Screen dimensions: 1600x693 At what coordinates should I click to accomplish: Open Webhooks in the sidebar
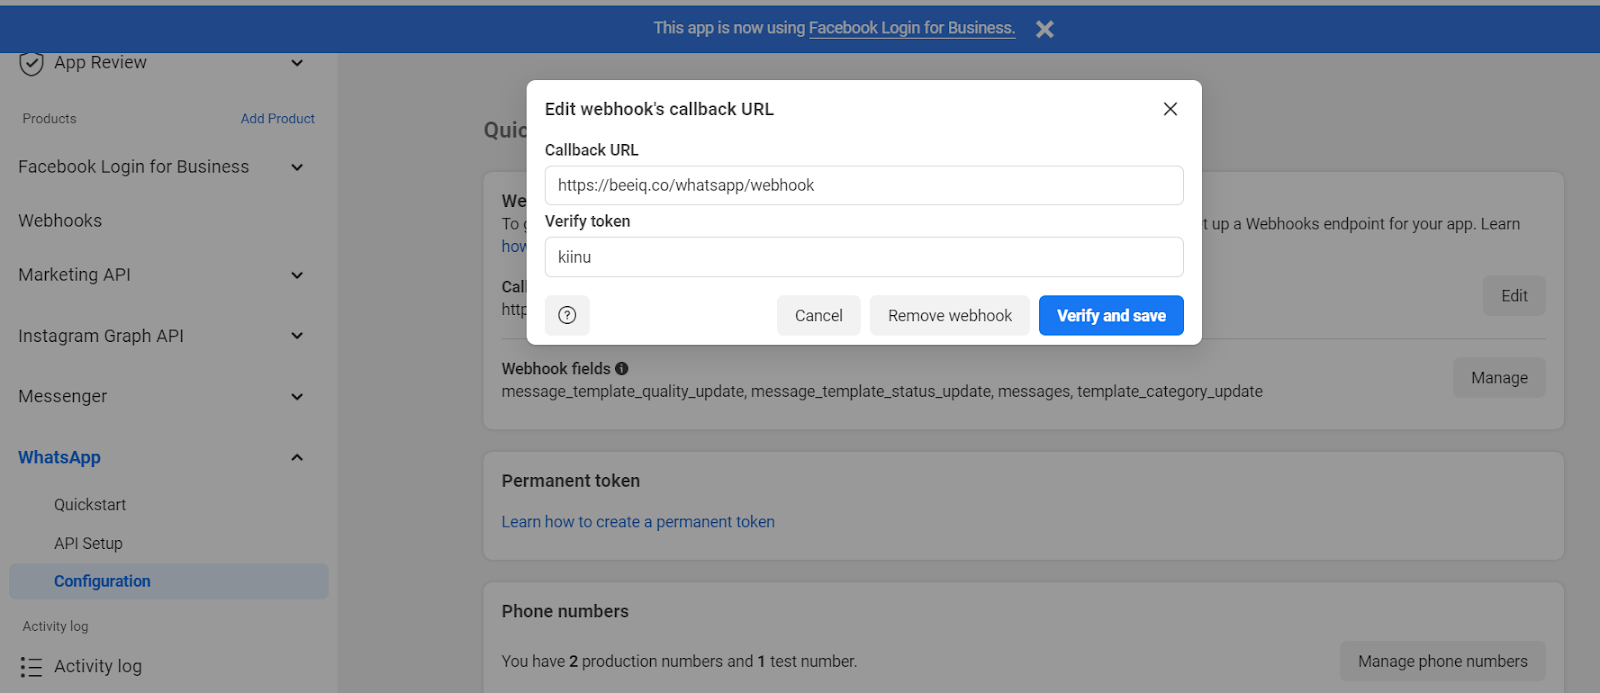[x=60, y=221]
